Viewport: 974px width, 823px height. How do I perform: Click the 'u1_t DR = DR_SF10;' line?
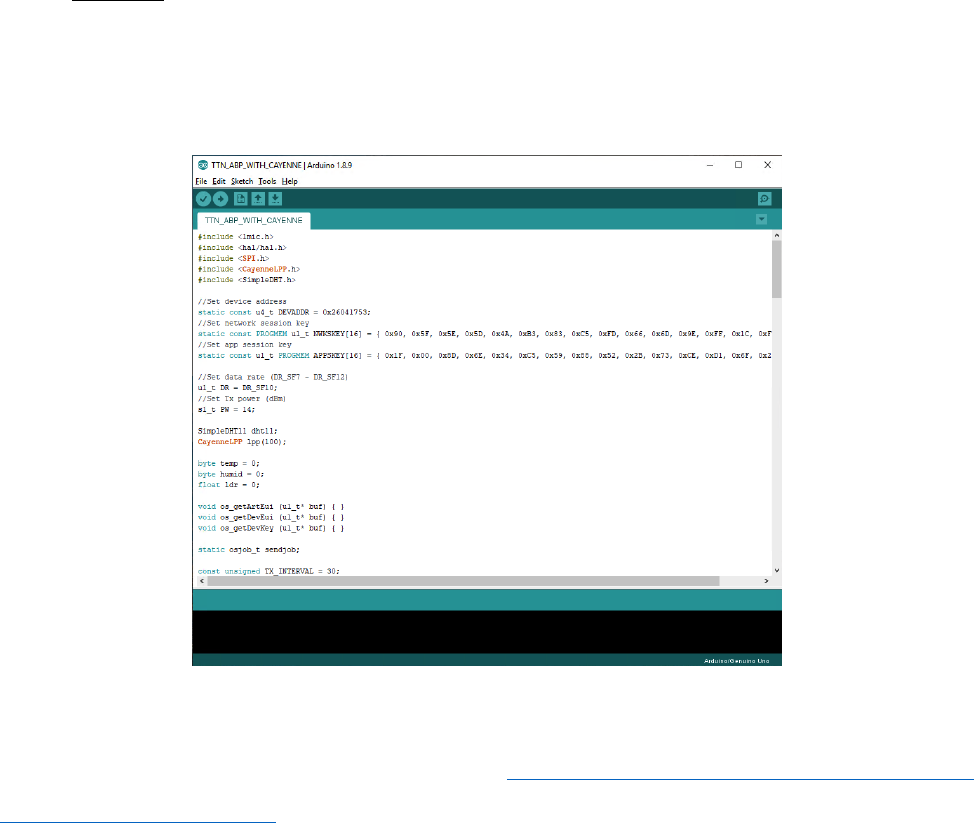pos(238,388)
